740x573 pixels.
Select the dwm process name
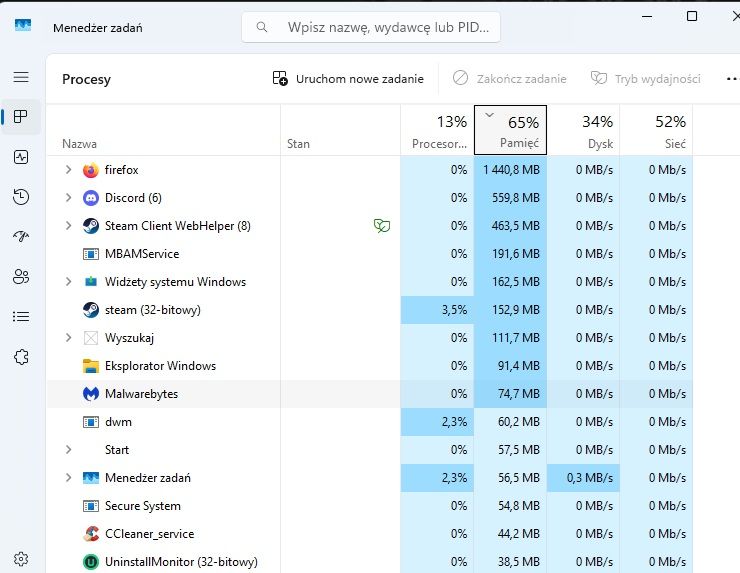pyautogui.click(x=118, y=422)
